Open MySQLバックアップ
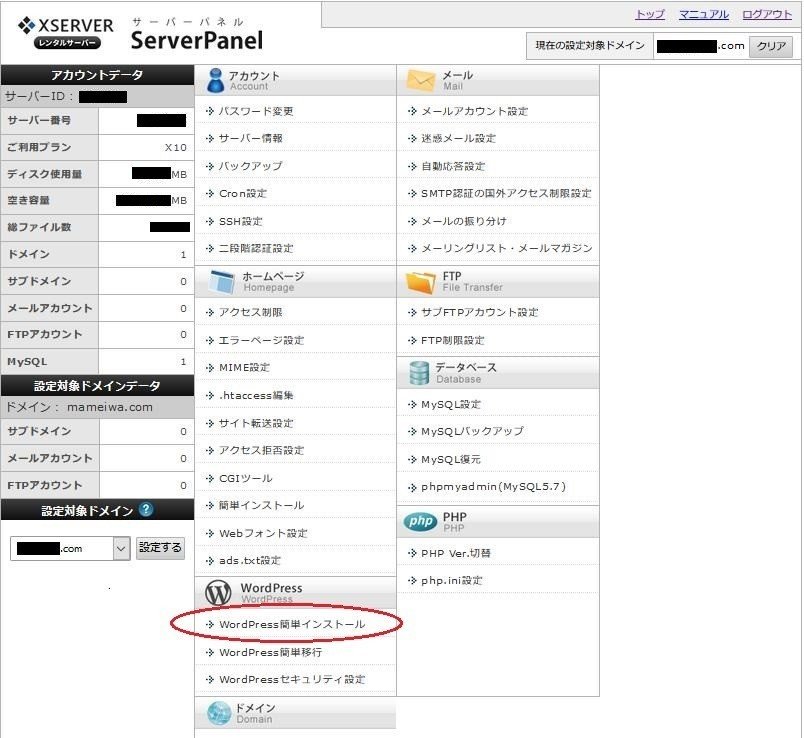 [472, 431]
